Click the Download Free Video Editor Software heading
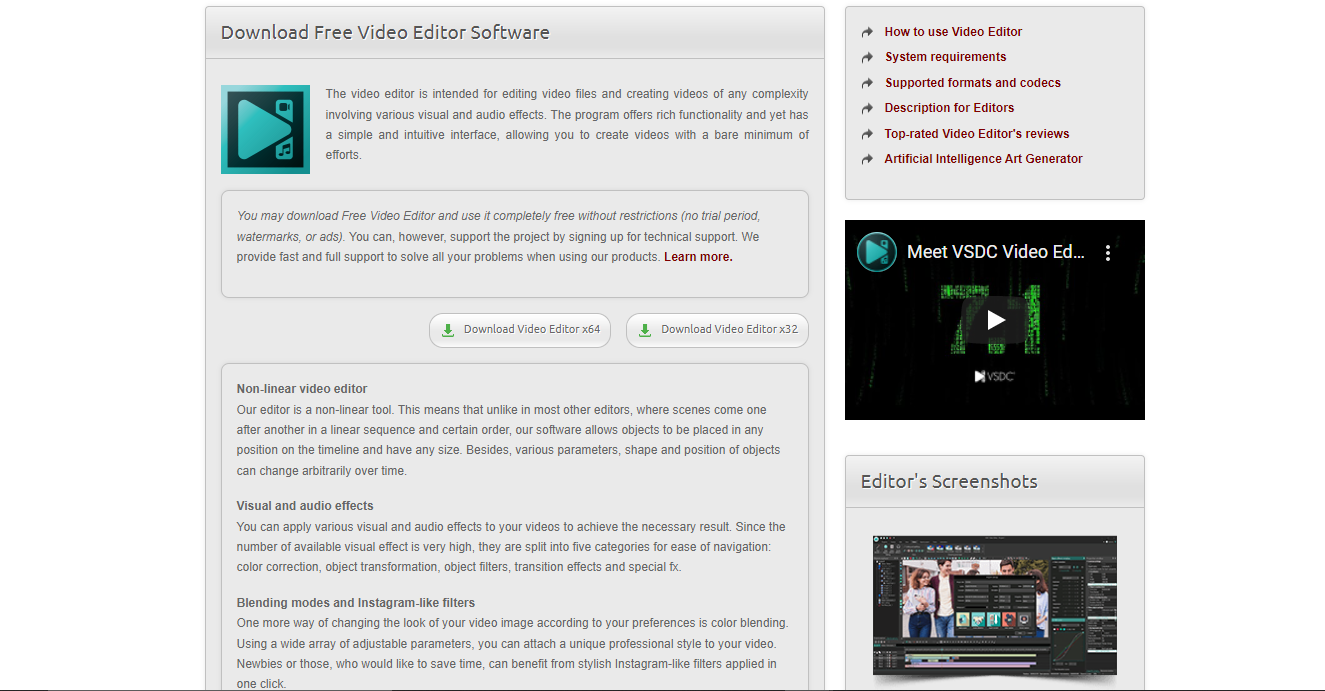Viewport: 1325px width, 691px height. tap(385, 32)
